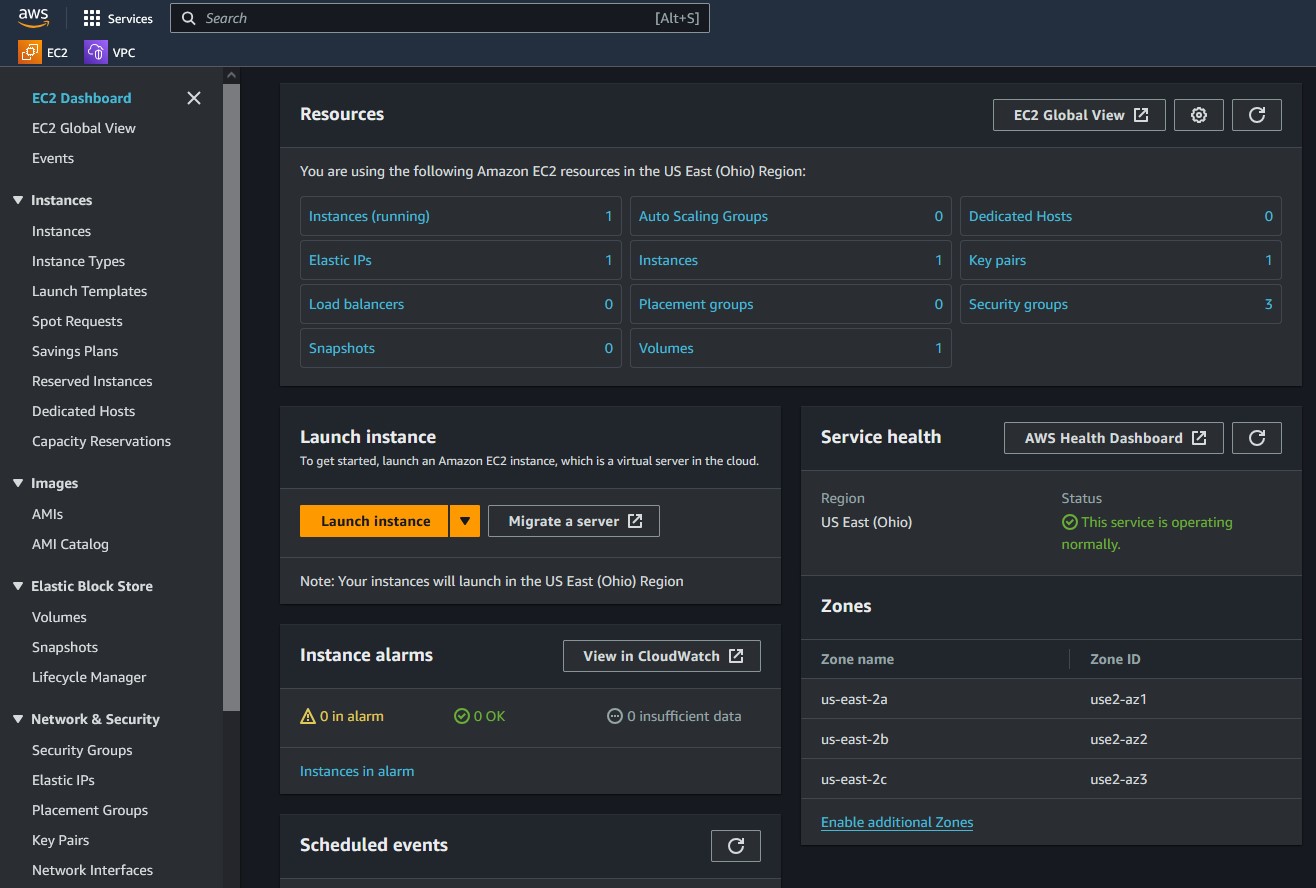This screenshot has height=888, width=1316.
Task: Click Enable additional Zones link
Action: 897,822
